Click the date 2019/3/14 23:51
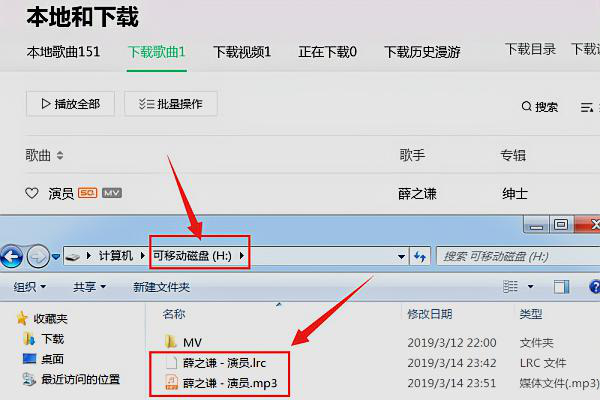 452,383
